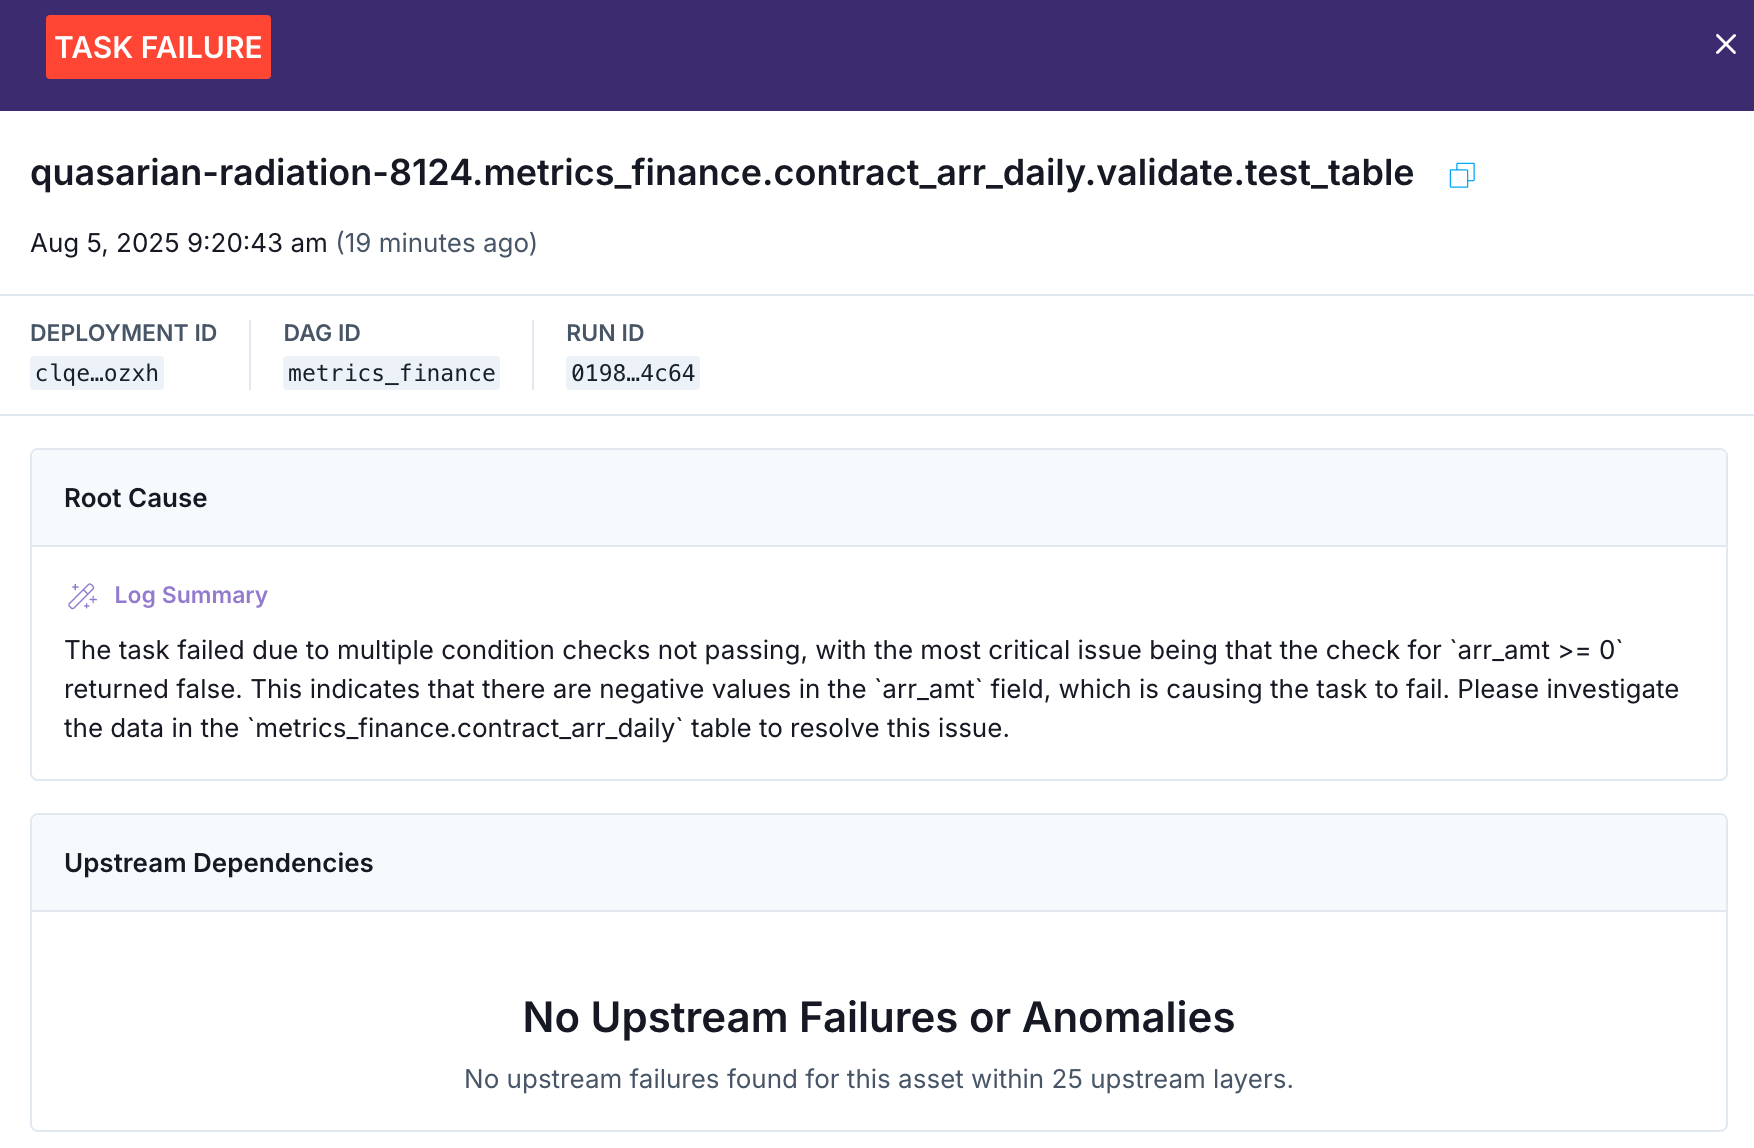Click the RUN ID label
Screen dimensions: 1754x1148
pyautogui.click(x=605, y=333)
